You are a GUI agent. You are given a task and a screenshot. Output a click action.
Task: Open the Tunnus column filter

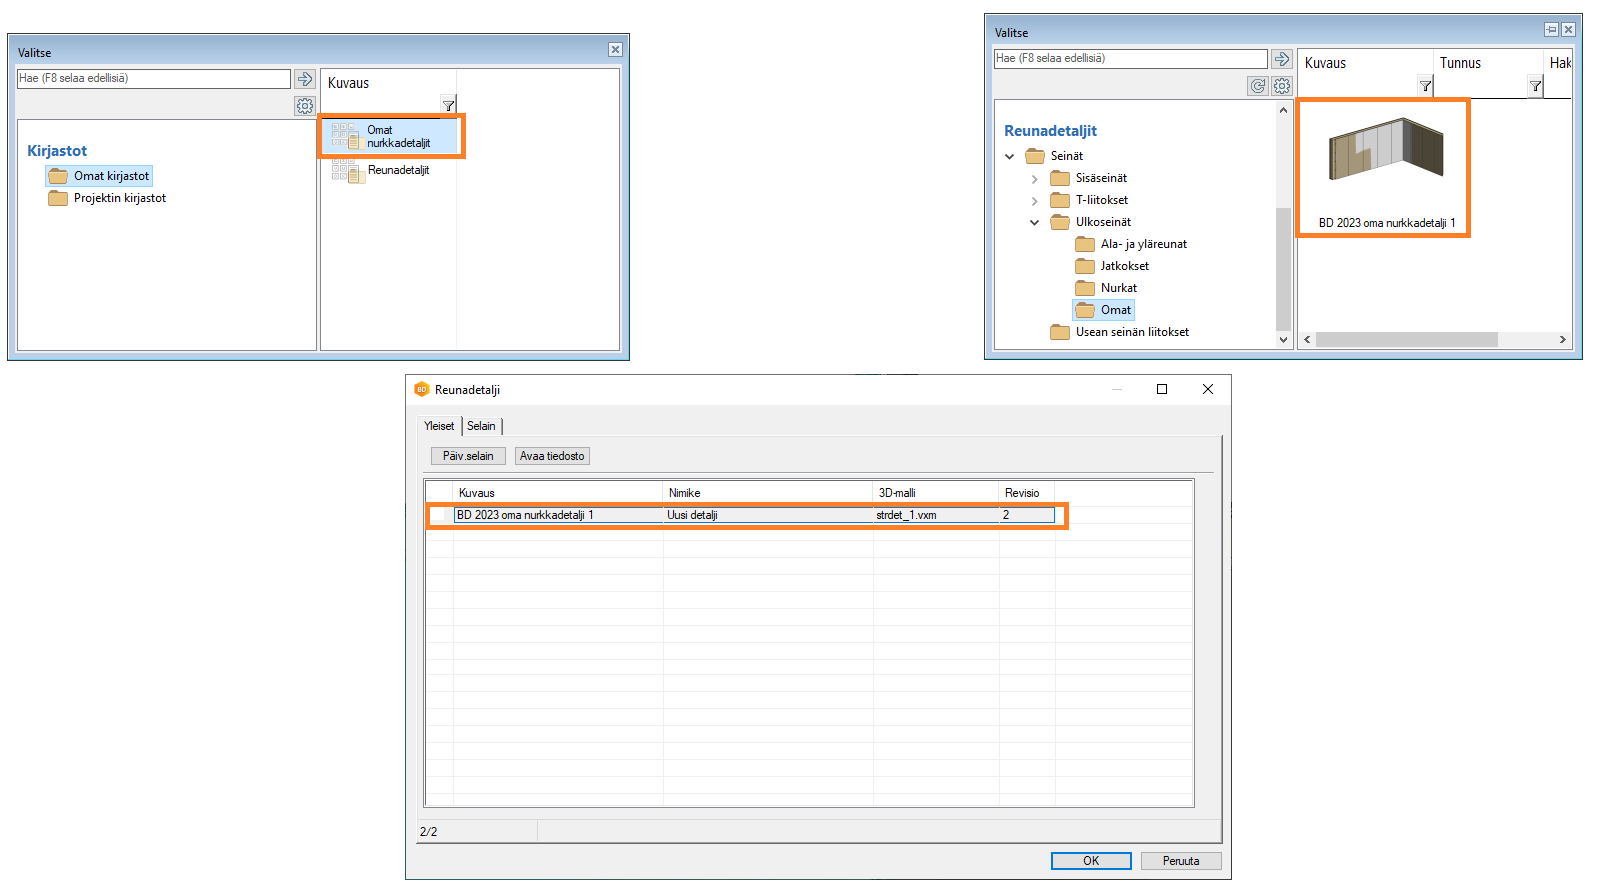[x=1535, y=87]
